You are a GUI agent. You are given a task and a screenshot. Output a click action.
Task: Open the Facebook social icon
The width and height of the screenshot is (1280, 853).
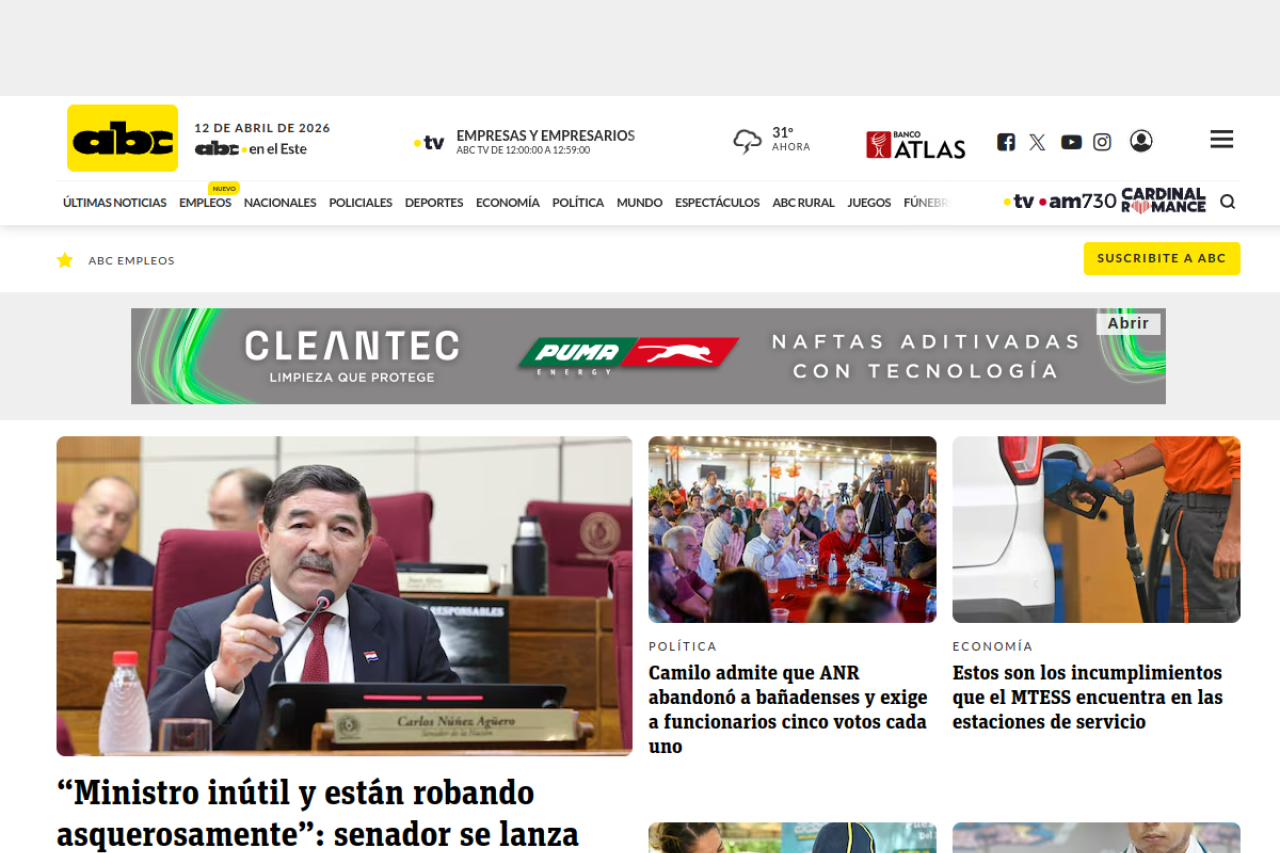[1006, 142]
